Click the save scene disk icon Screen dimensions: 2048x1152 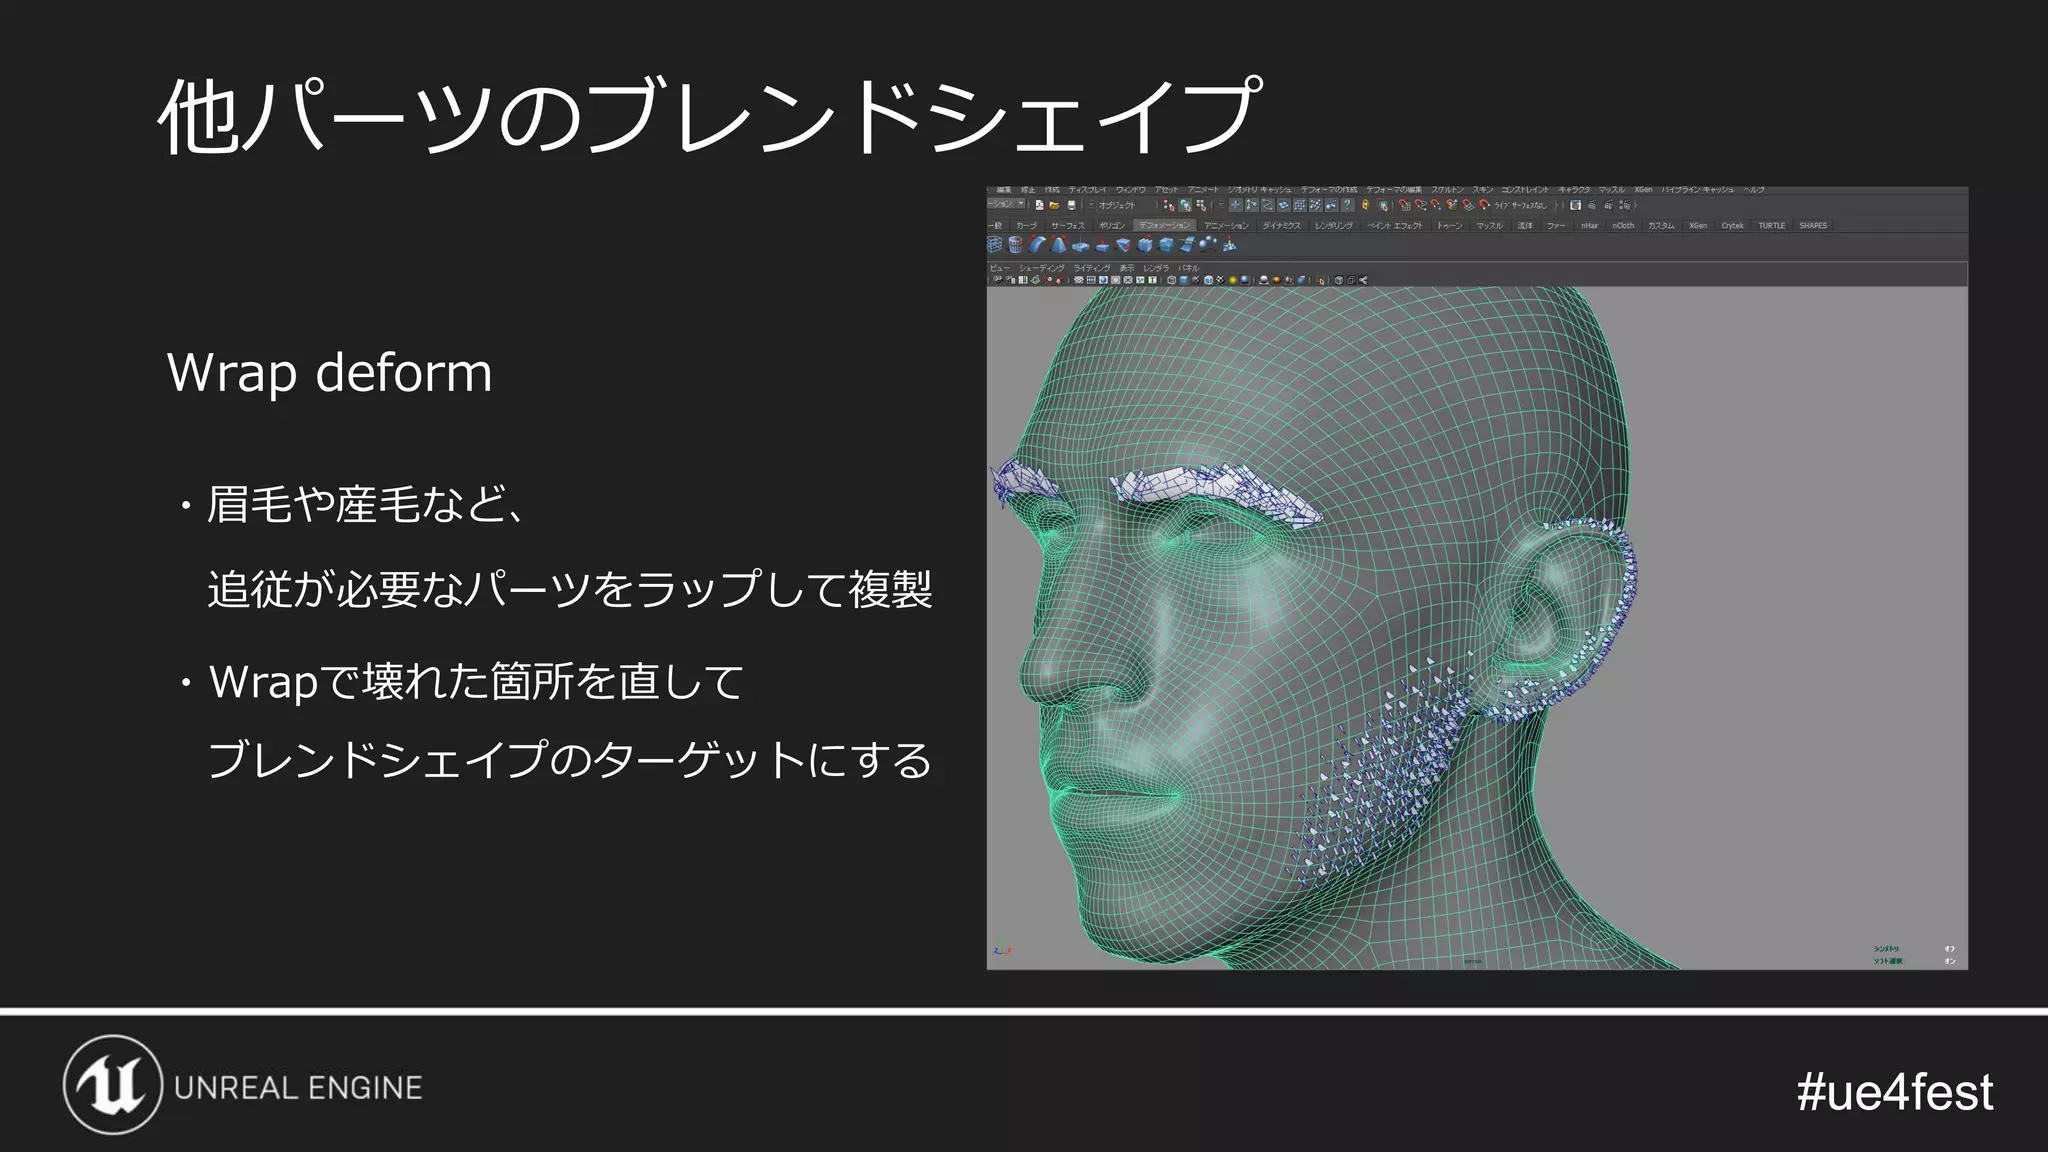pyautogui.click(x=1071, y=205)
